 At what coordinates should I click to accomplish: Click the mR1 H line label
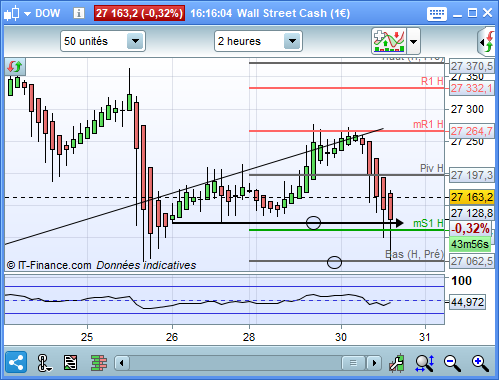point(428,124)
